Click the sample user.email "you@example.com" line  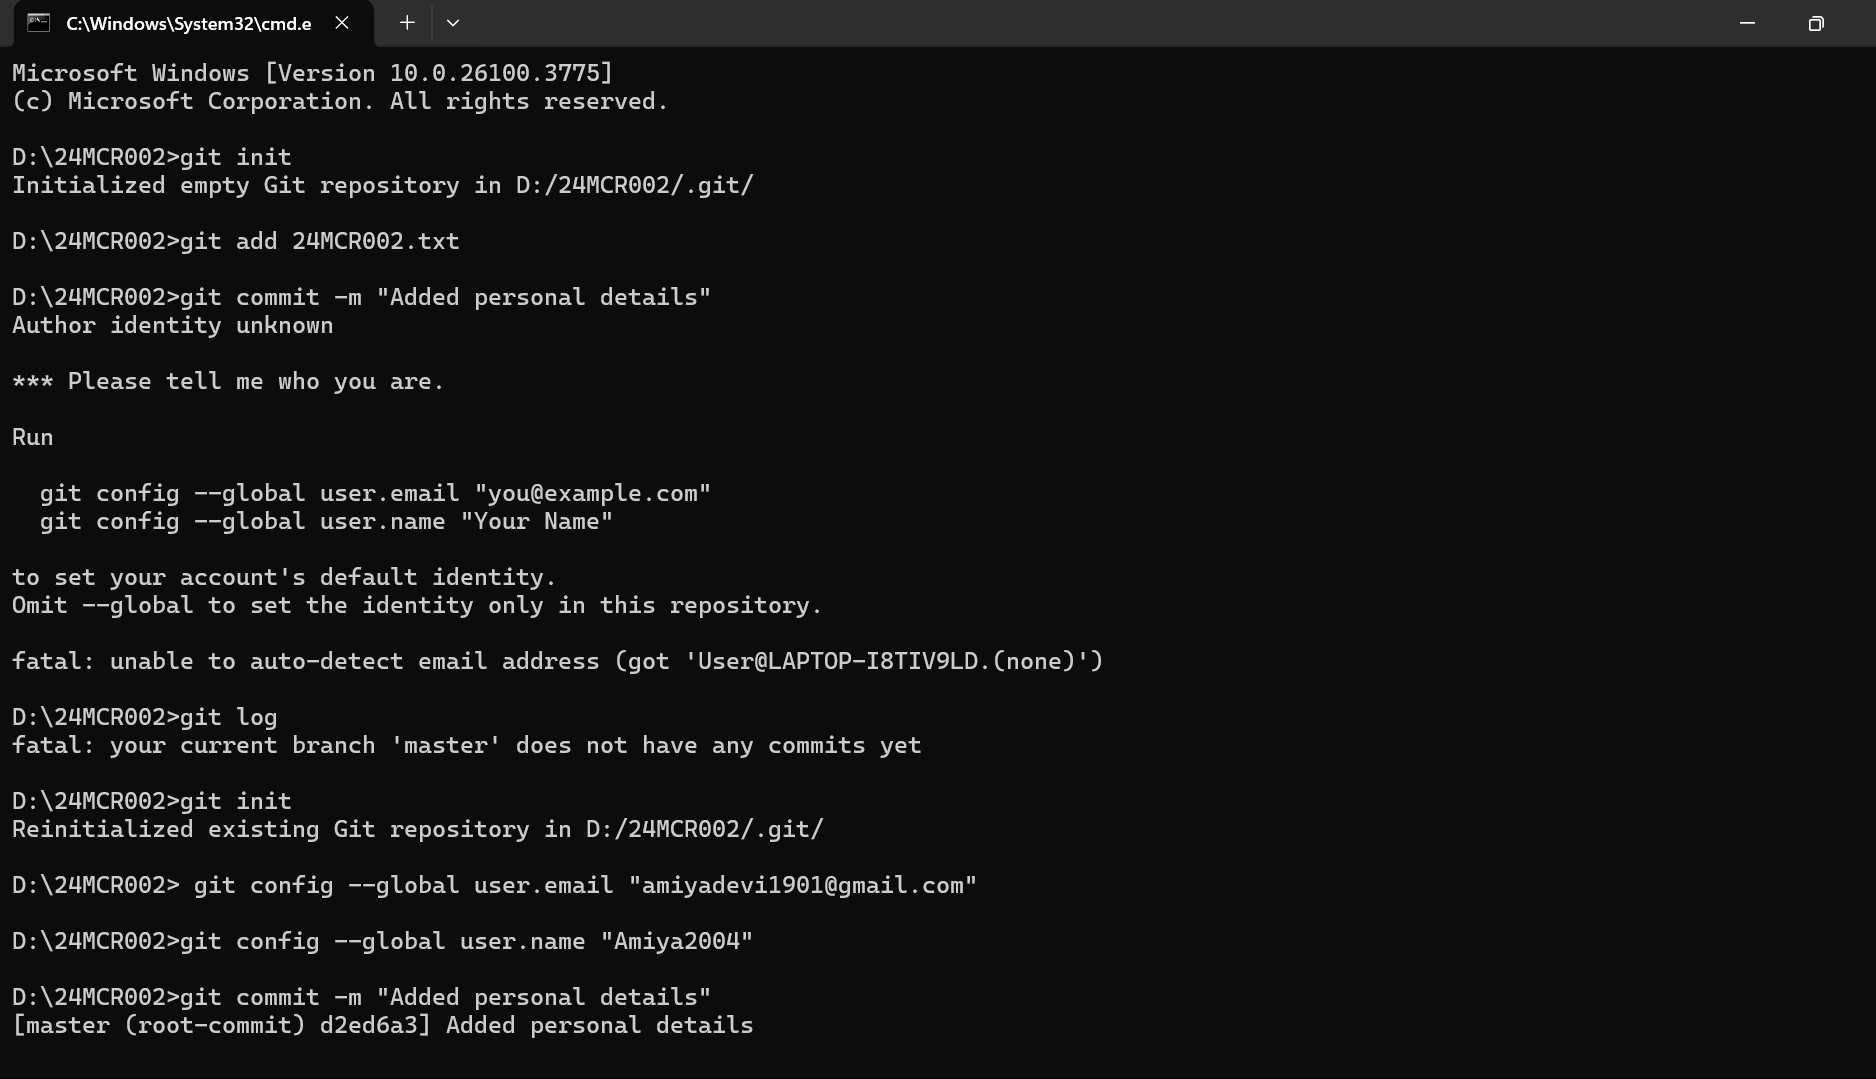click(x=375, y=493)
